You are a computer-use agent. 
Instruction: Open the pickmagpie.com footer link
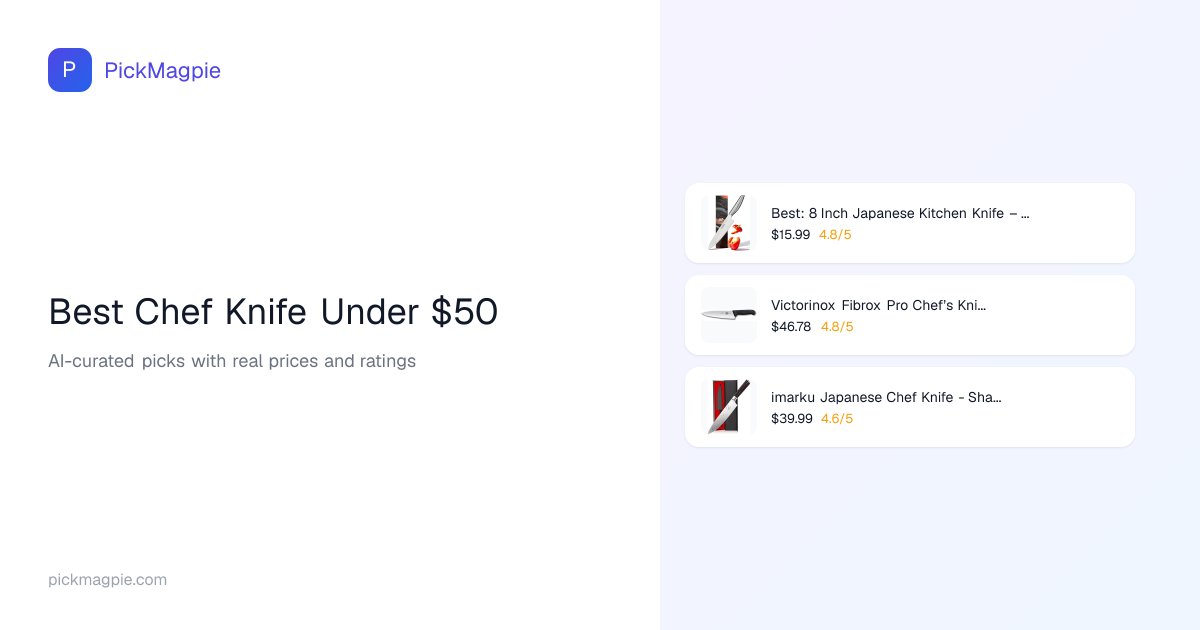pyautogui.click(x=107, y=580)
